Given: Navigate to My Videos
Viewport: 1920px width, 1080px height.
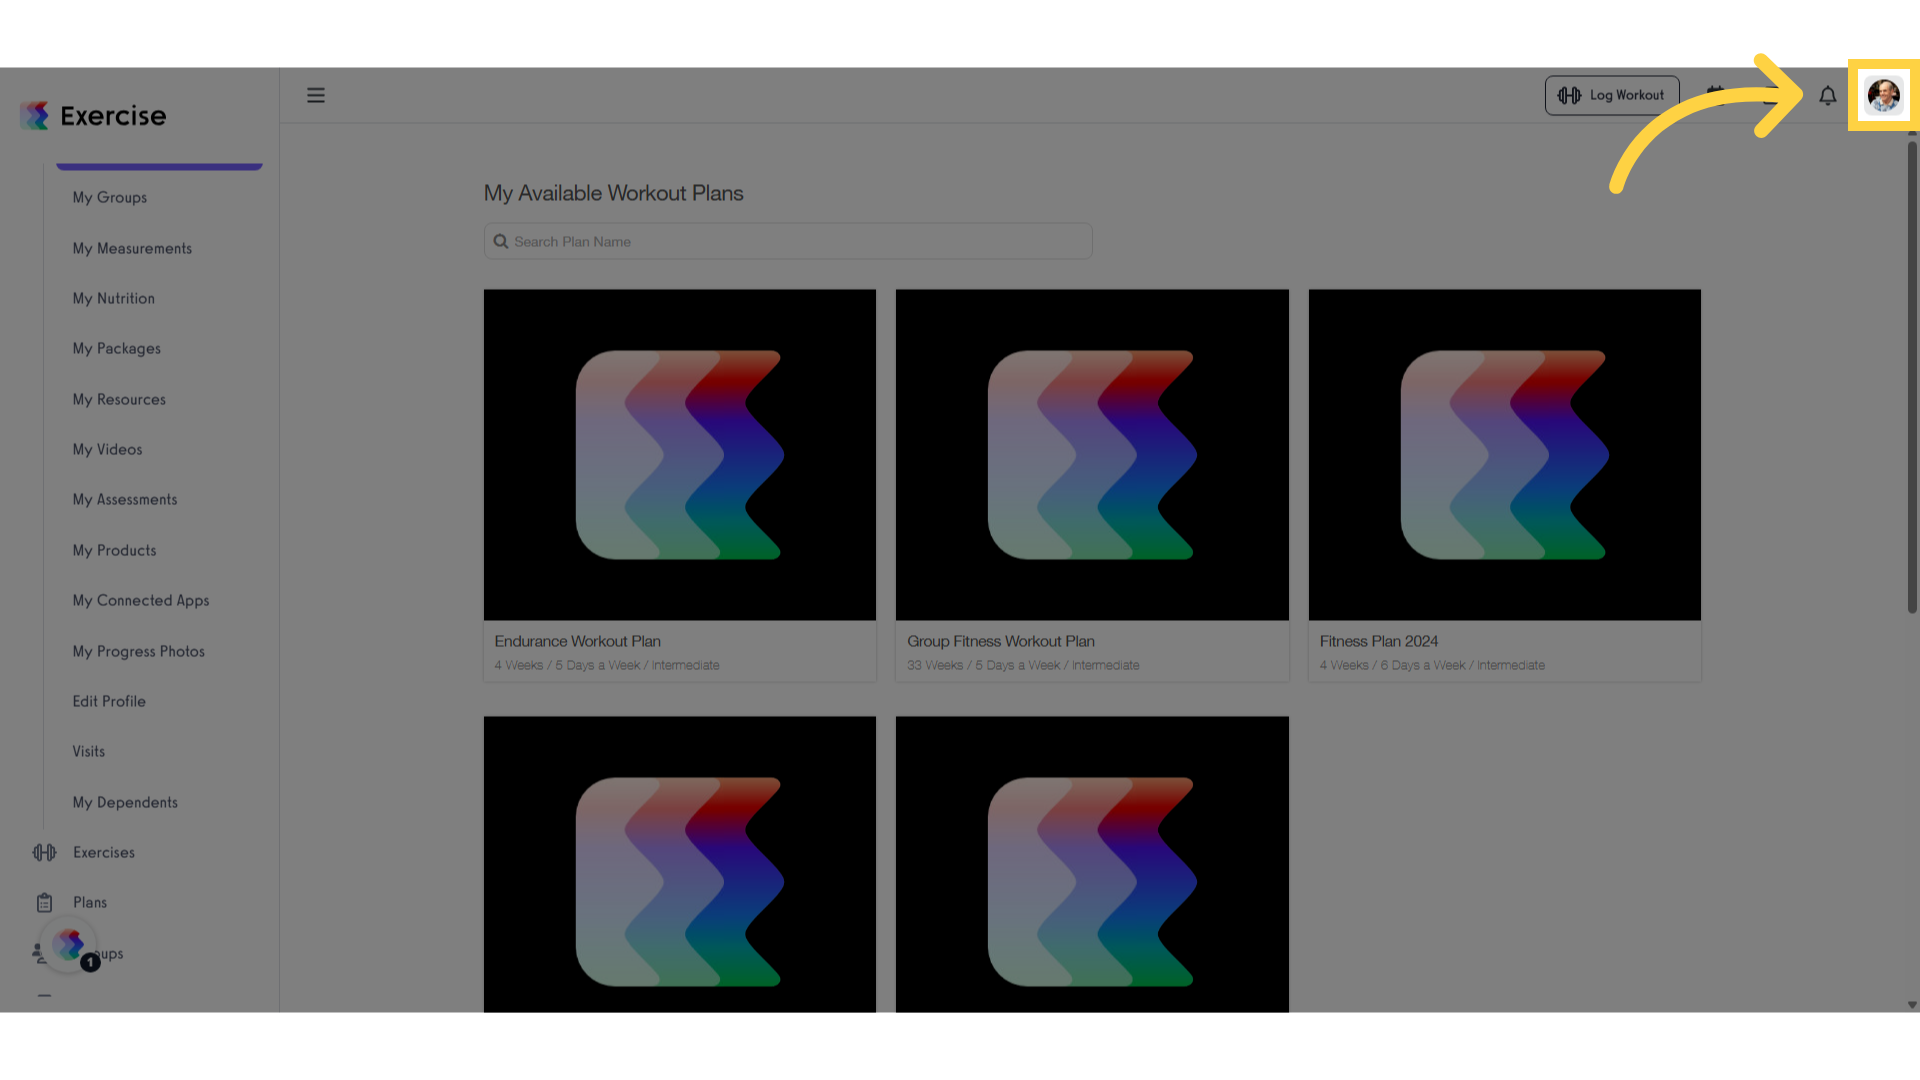Looking at the screenshot, I should click(x=108, y=449).
